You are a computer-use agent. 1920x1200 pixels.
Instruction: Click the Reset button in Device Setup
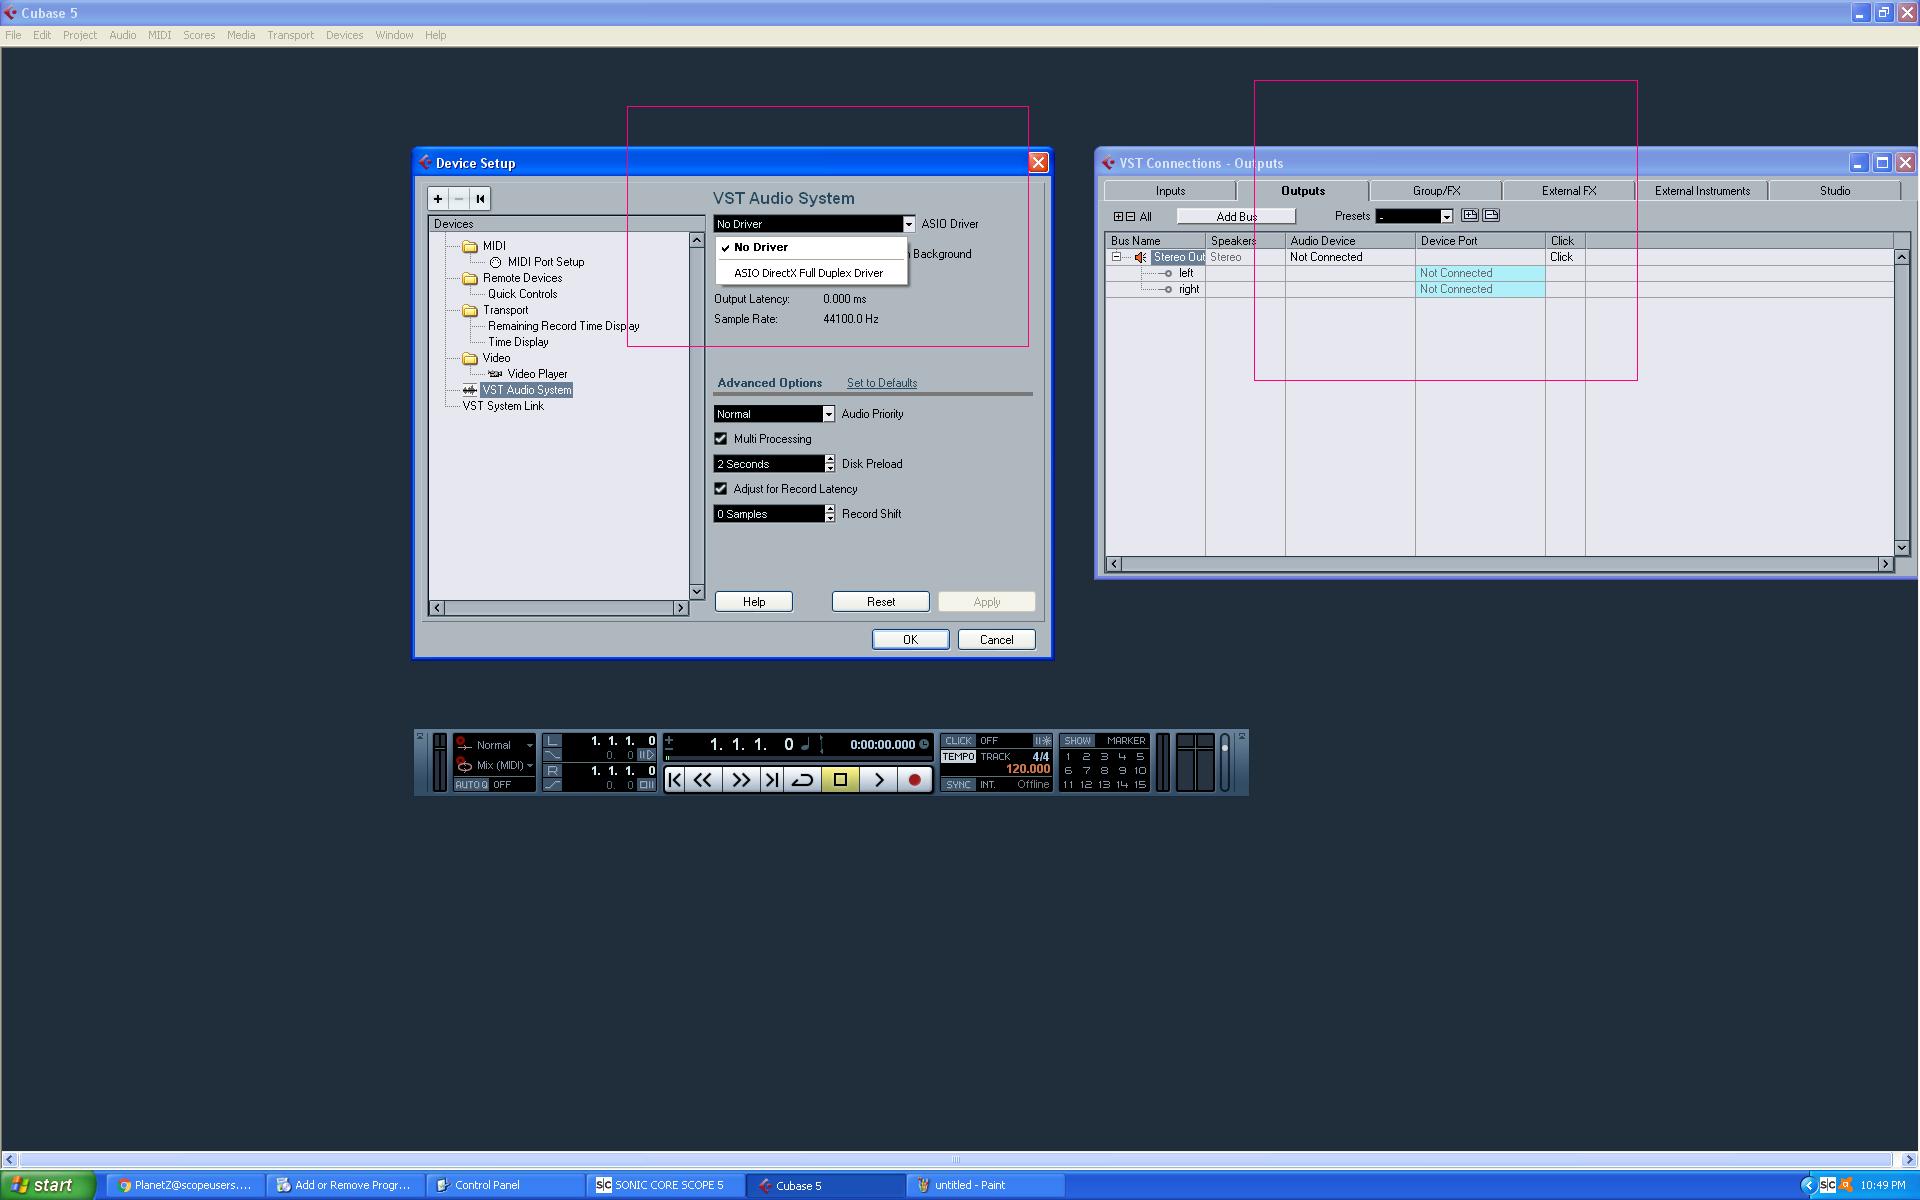click(x=880, y=602)
